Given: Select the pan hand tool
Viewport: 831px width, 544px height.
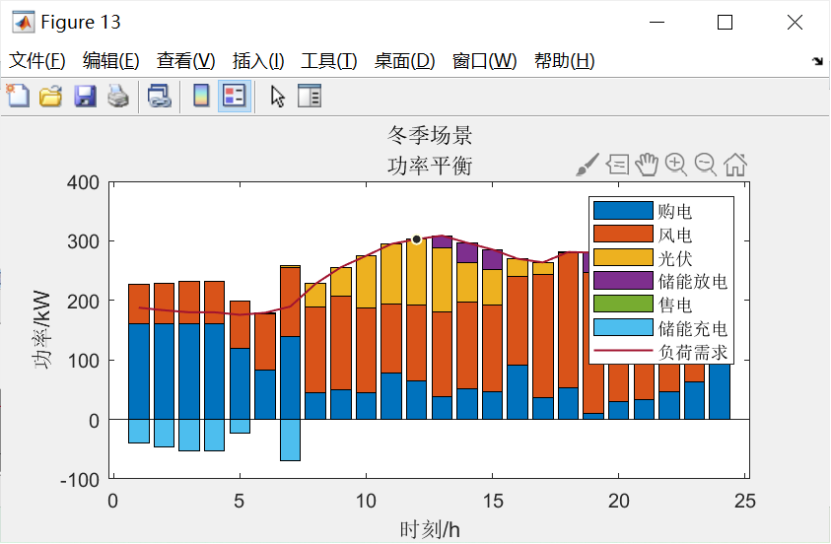Looking at the screenshot, I should pos(647,164).
